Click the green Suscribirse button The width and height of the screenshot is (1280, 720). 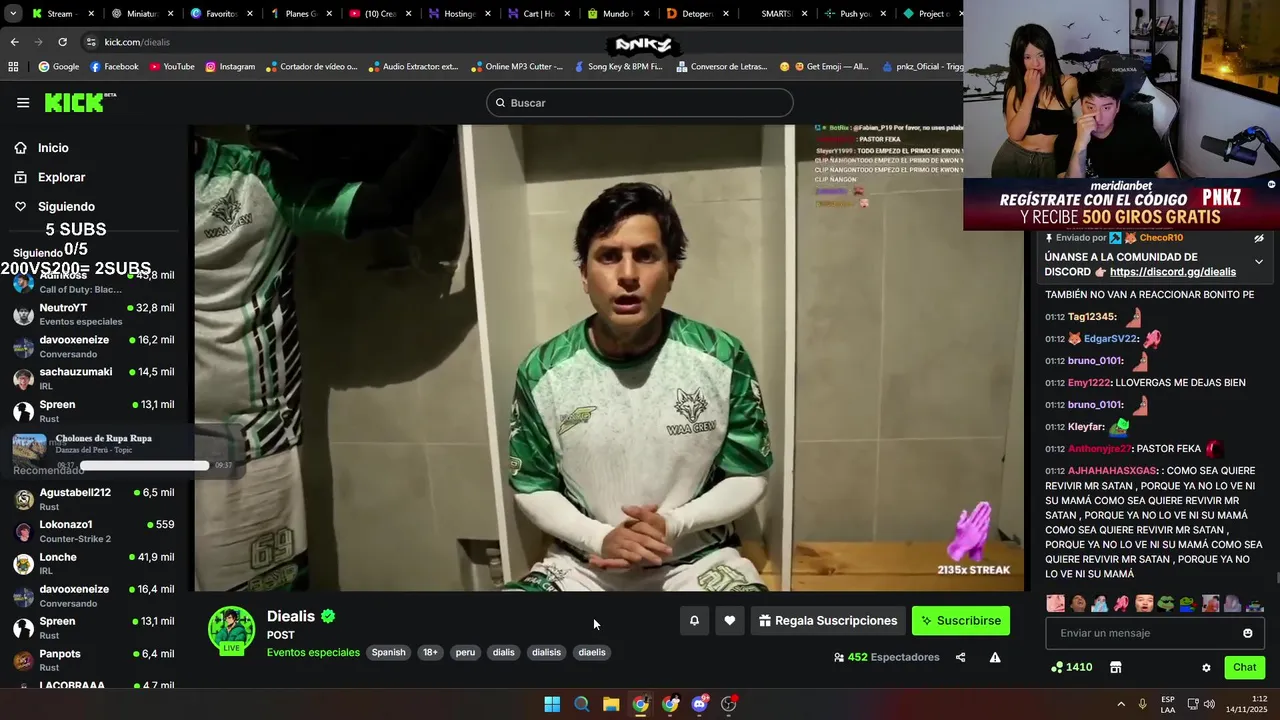click(x=961, y=621)
